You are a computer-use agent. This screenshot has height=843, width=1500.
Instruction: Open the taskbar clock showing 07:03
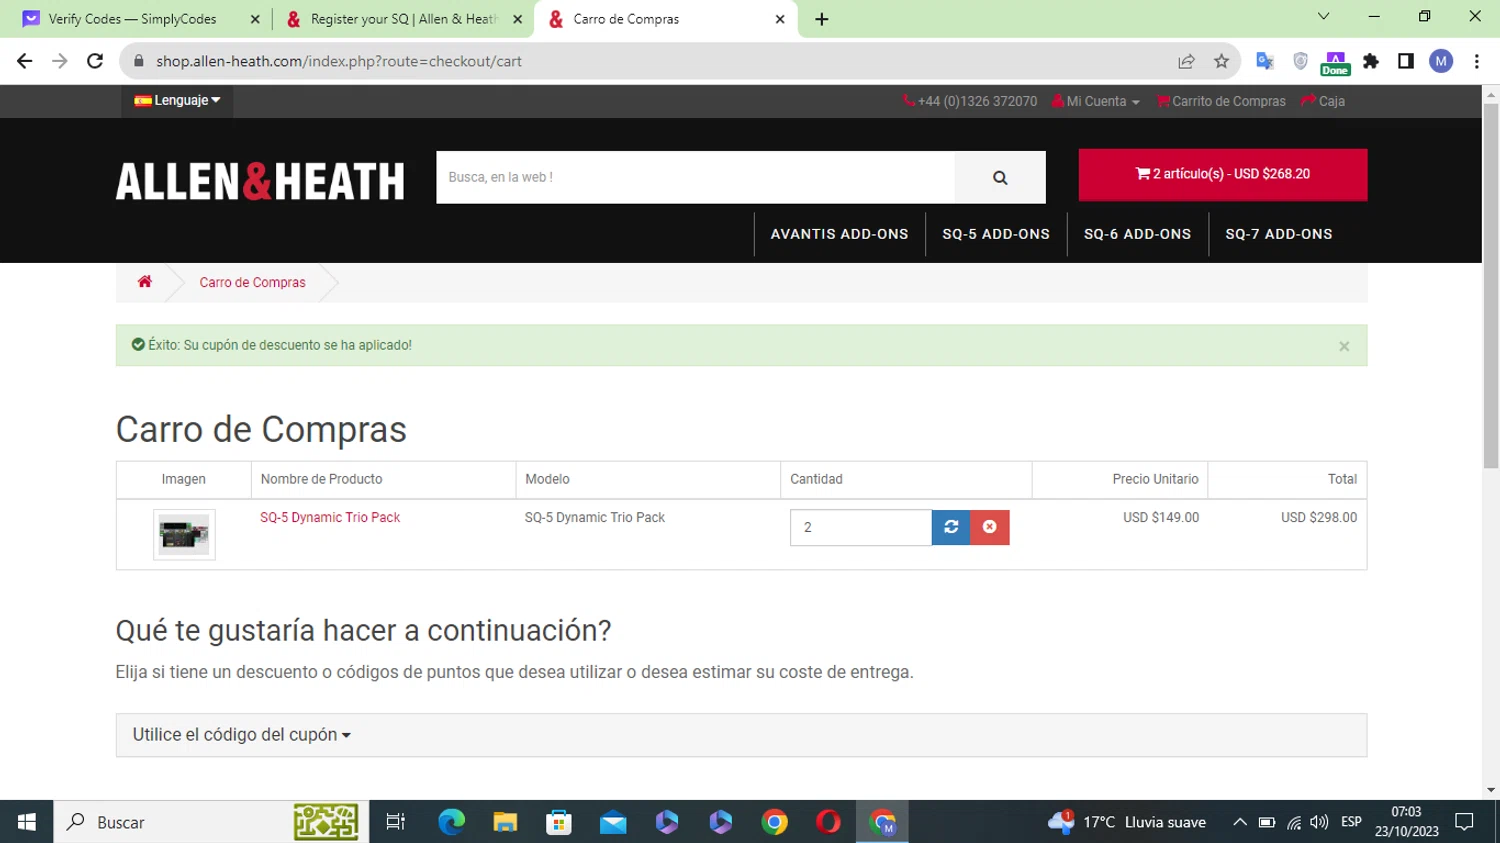click(x=1406, y=822)
